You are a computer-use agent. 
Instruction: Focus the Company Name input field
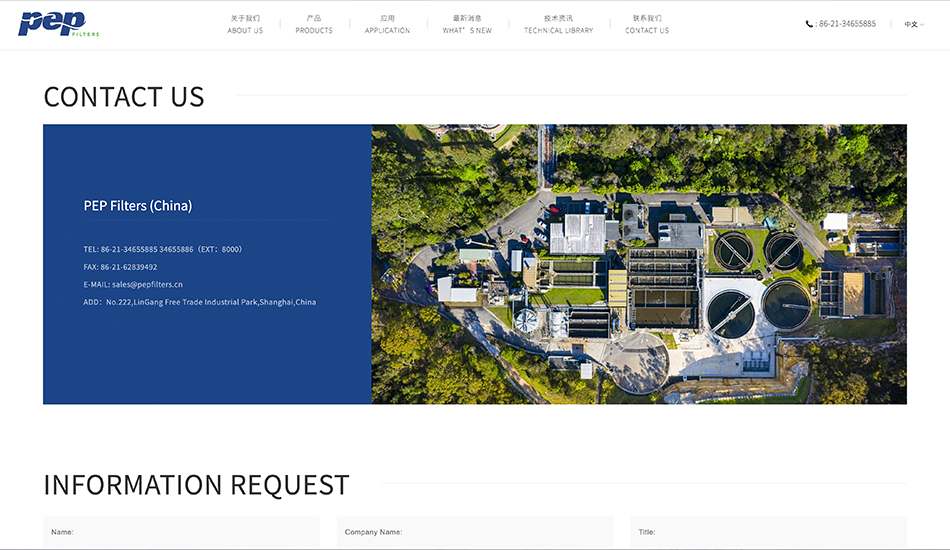[474, 532]
